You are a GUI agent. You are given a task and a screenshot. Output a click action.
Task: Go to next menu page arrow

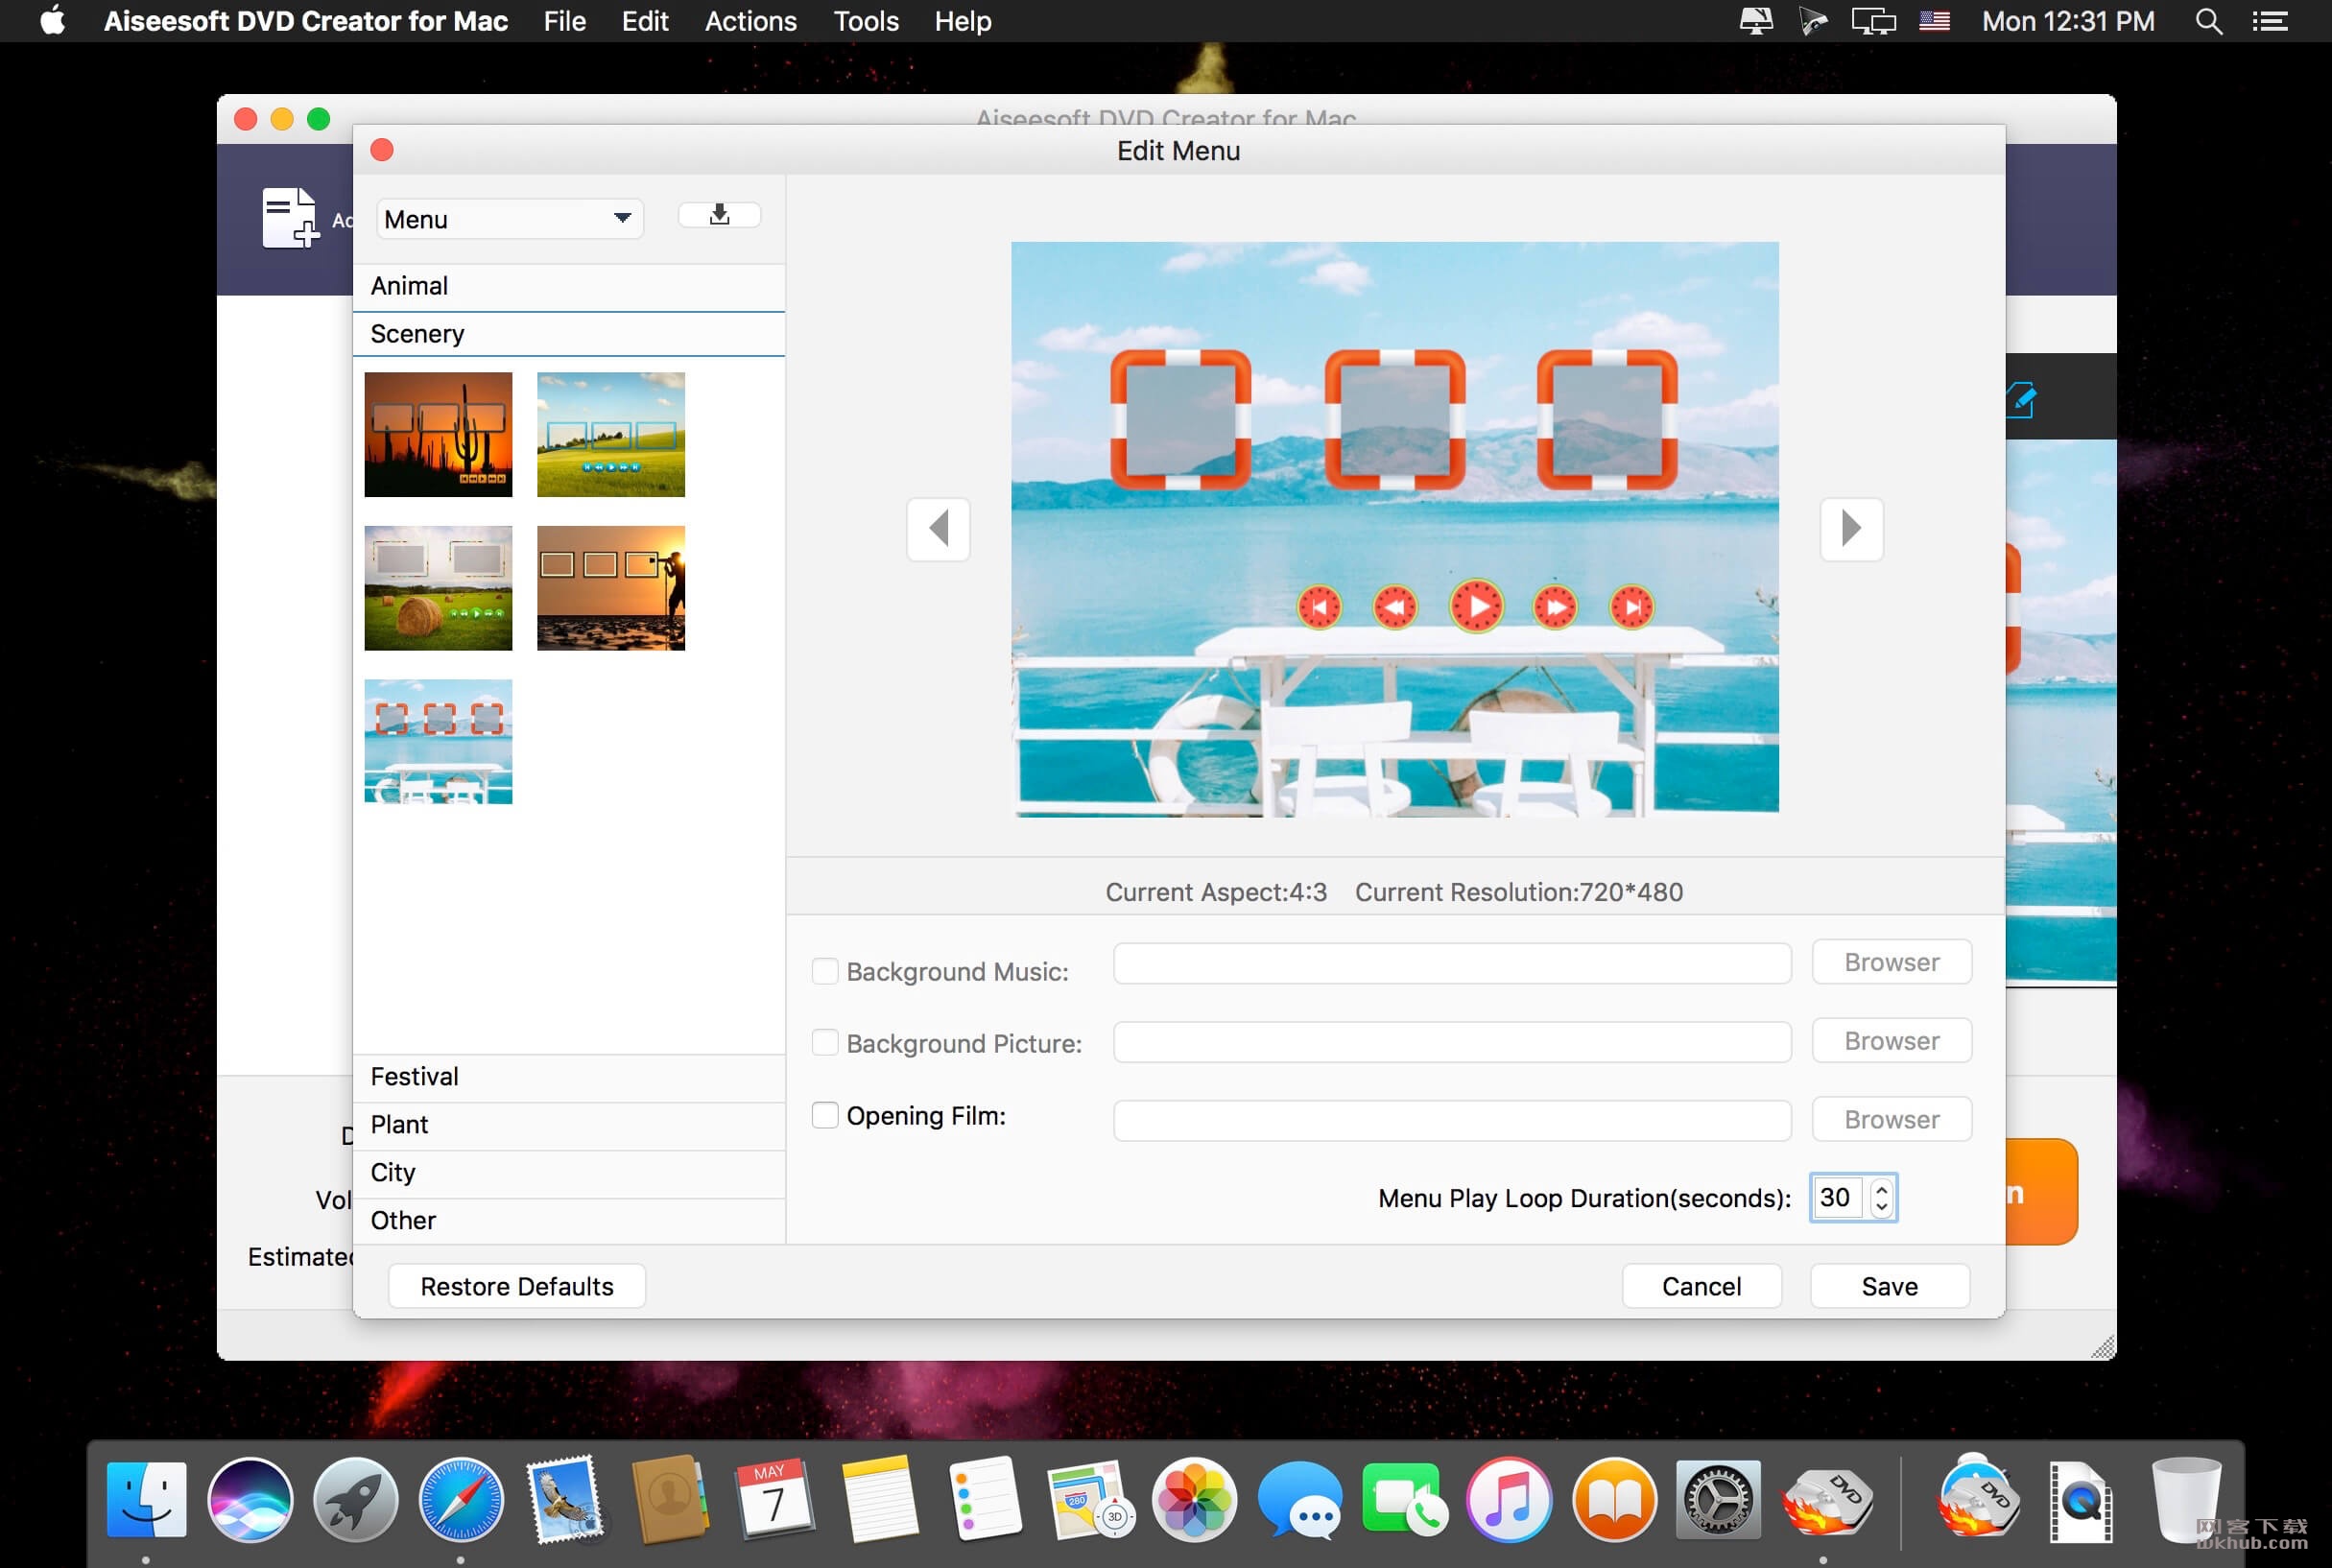[x=1851, y=528]
